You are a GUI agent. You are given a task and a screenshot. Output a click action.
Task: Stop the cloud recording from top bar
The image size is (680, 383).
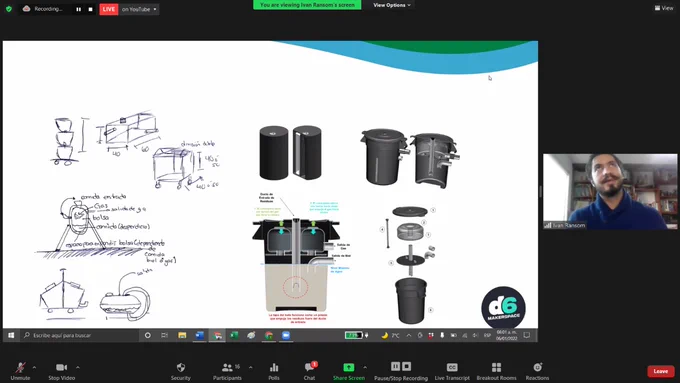coord(90,9)
